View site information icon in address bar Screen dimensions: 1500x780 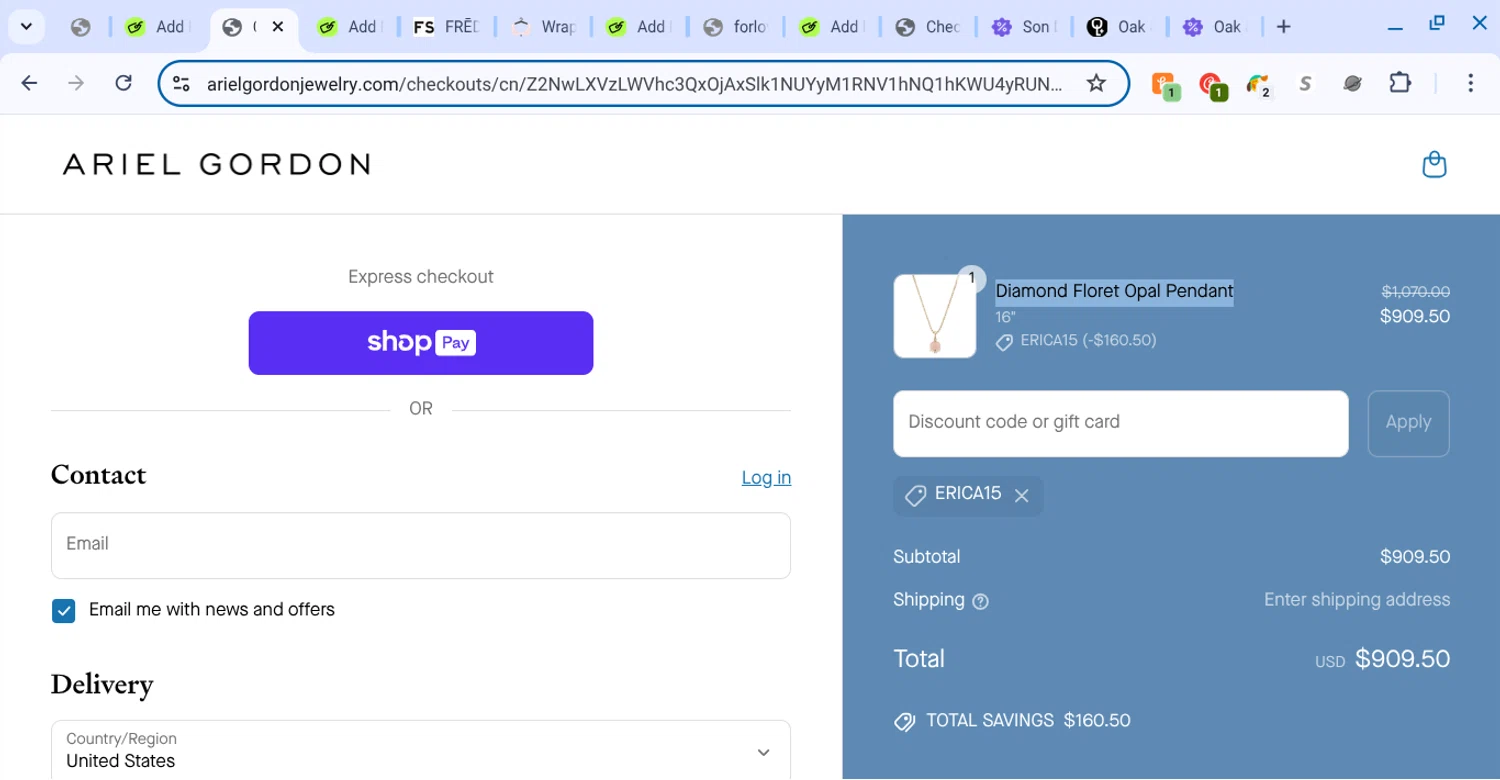[181, 84]
